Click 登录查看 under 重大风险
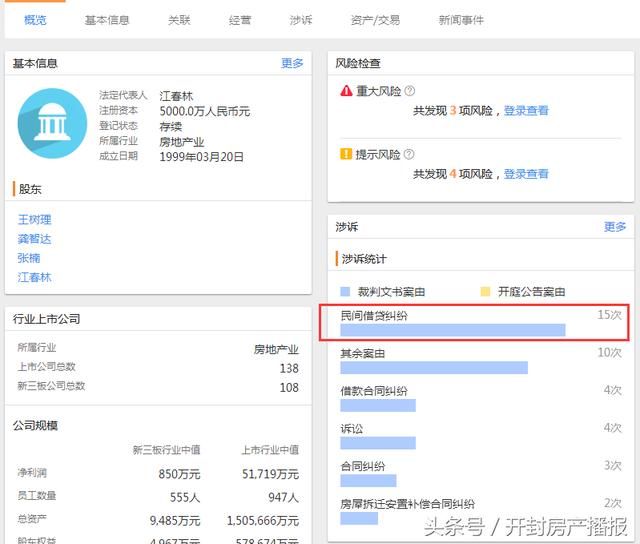Screen dimensions: 640x544 (526, 111)
